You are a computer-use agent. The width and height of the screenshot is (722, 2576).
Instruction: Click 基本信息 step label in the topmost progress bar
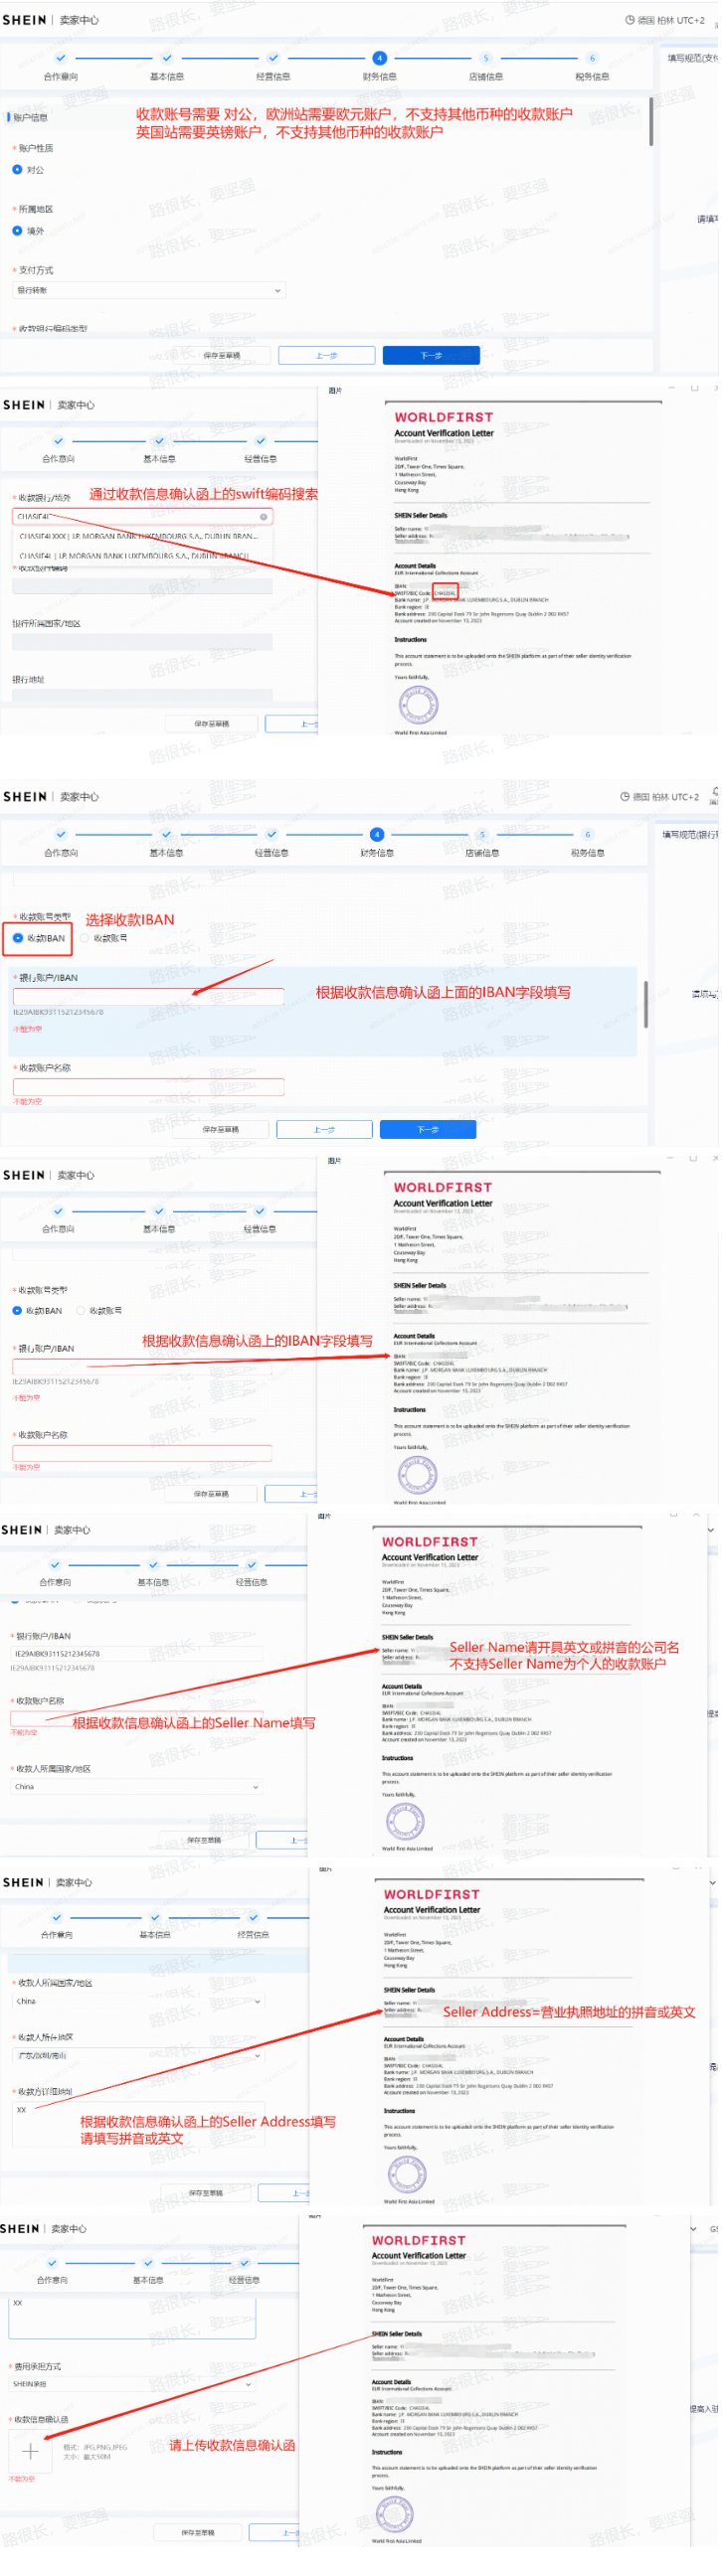point(167,77)
